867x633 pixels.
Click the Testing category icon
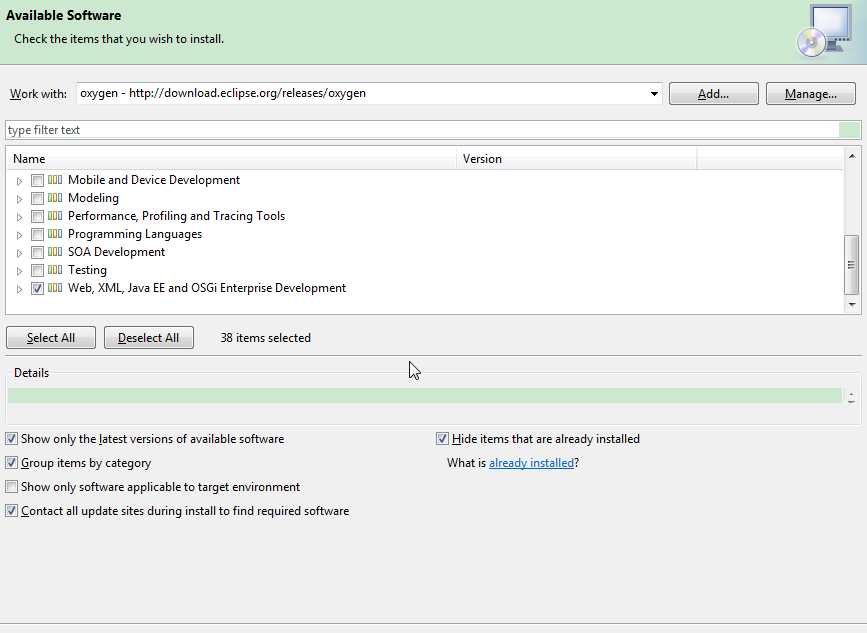(55, 270)
